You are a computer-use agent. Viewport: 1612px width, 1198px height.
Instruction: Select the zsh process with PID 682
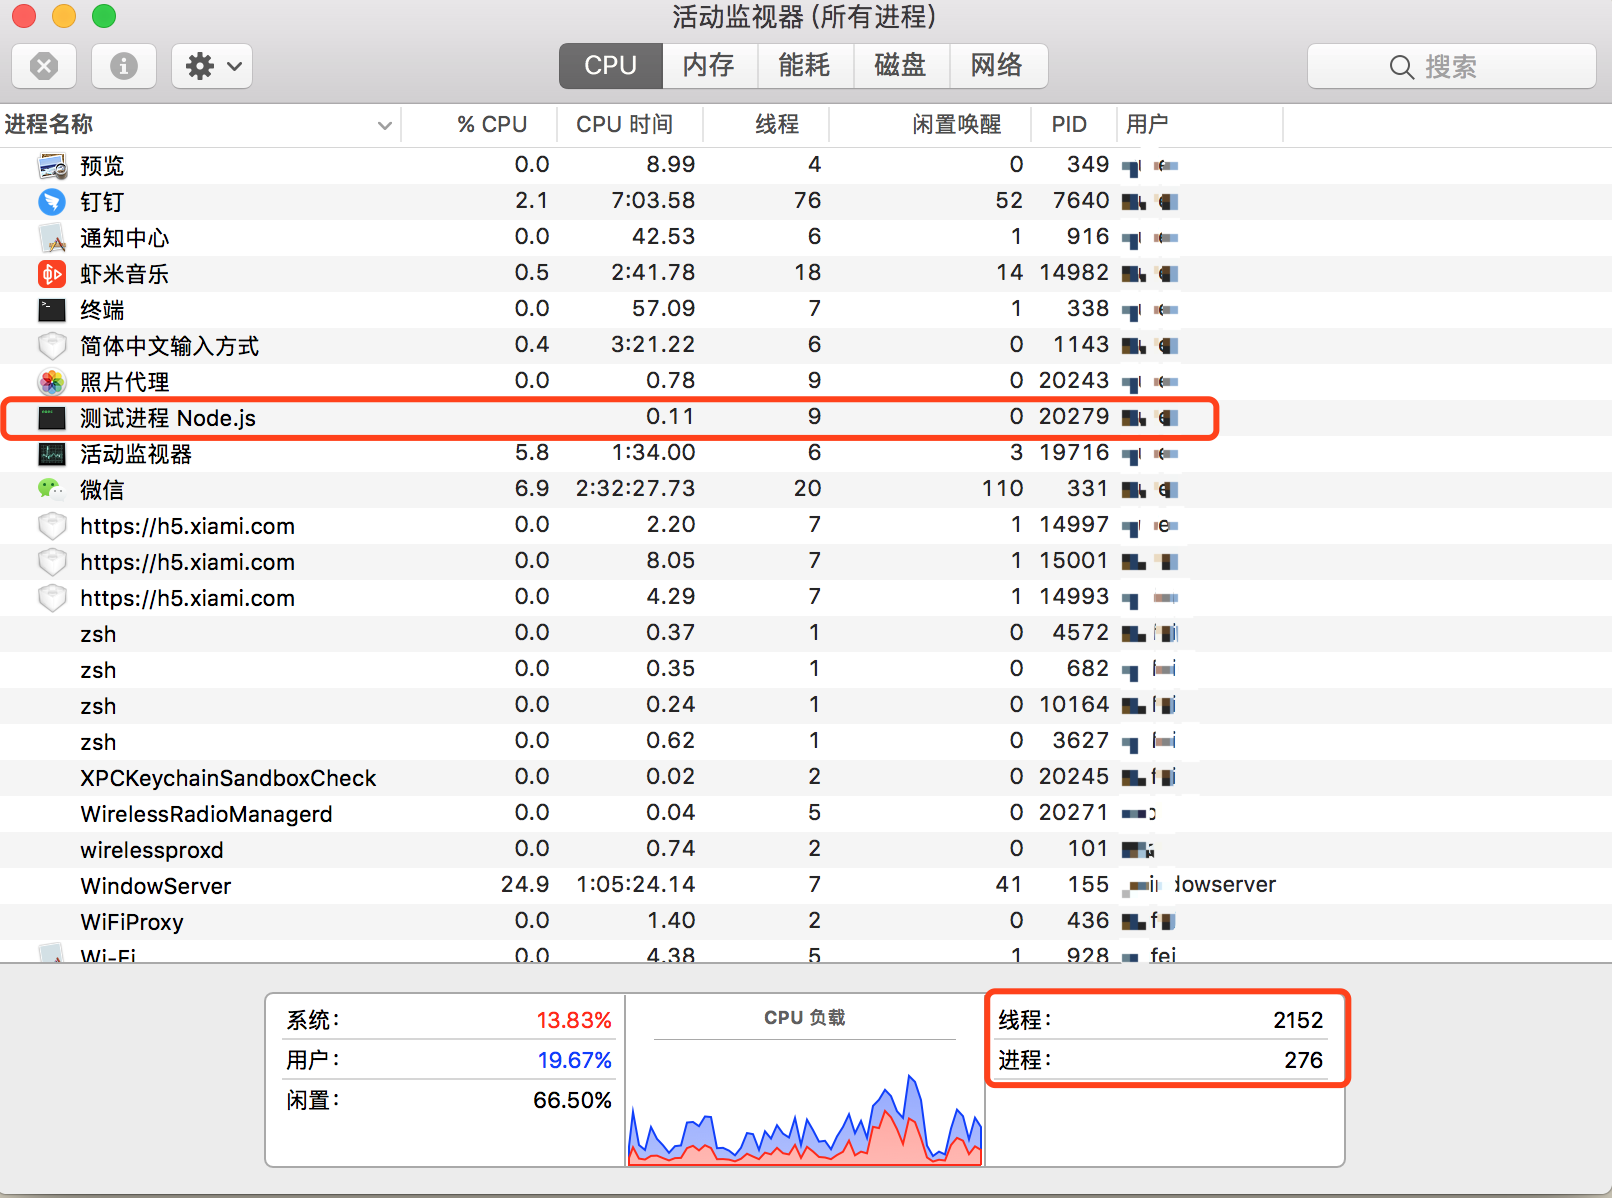coord(98,670)
